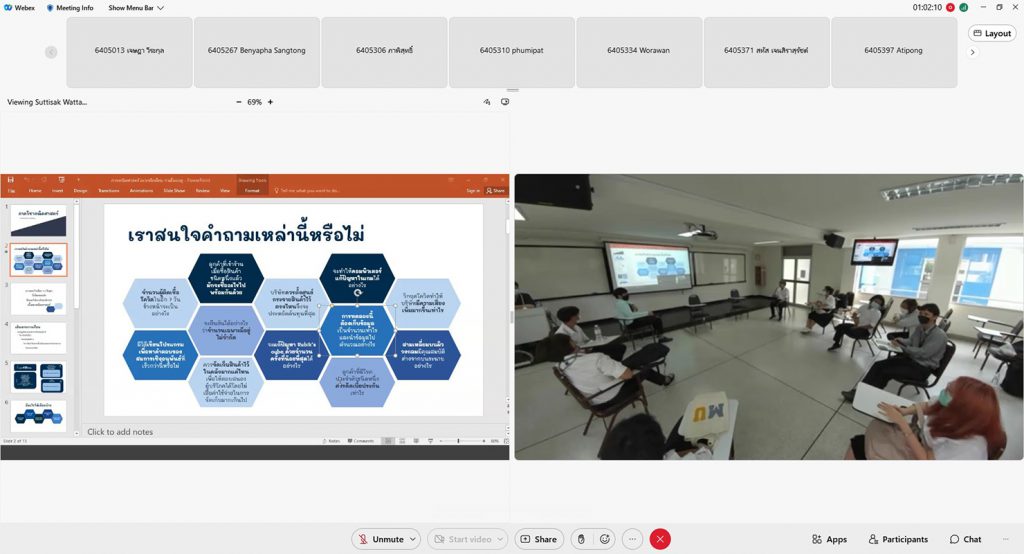This screenshot has width=1024, height=554.
Task: Expand the Show Menu Bar dropdown
Action: point(136,7)
